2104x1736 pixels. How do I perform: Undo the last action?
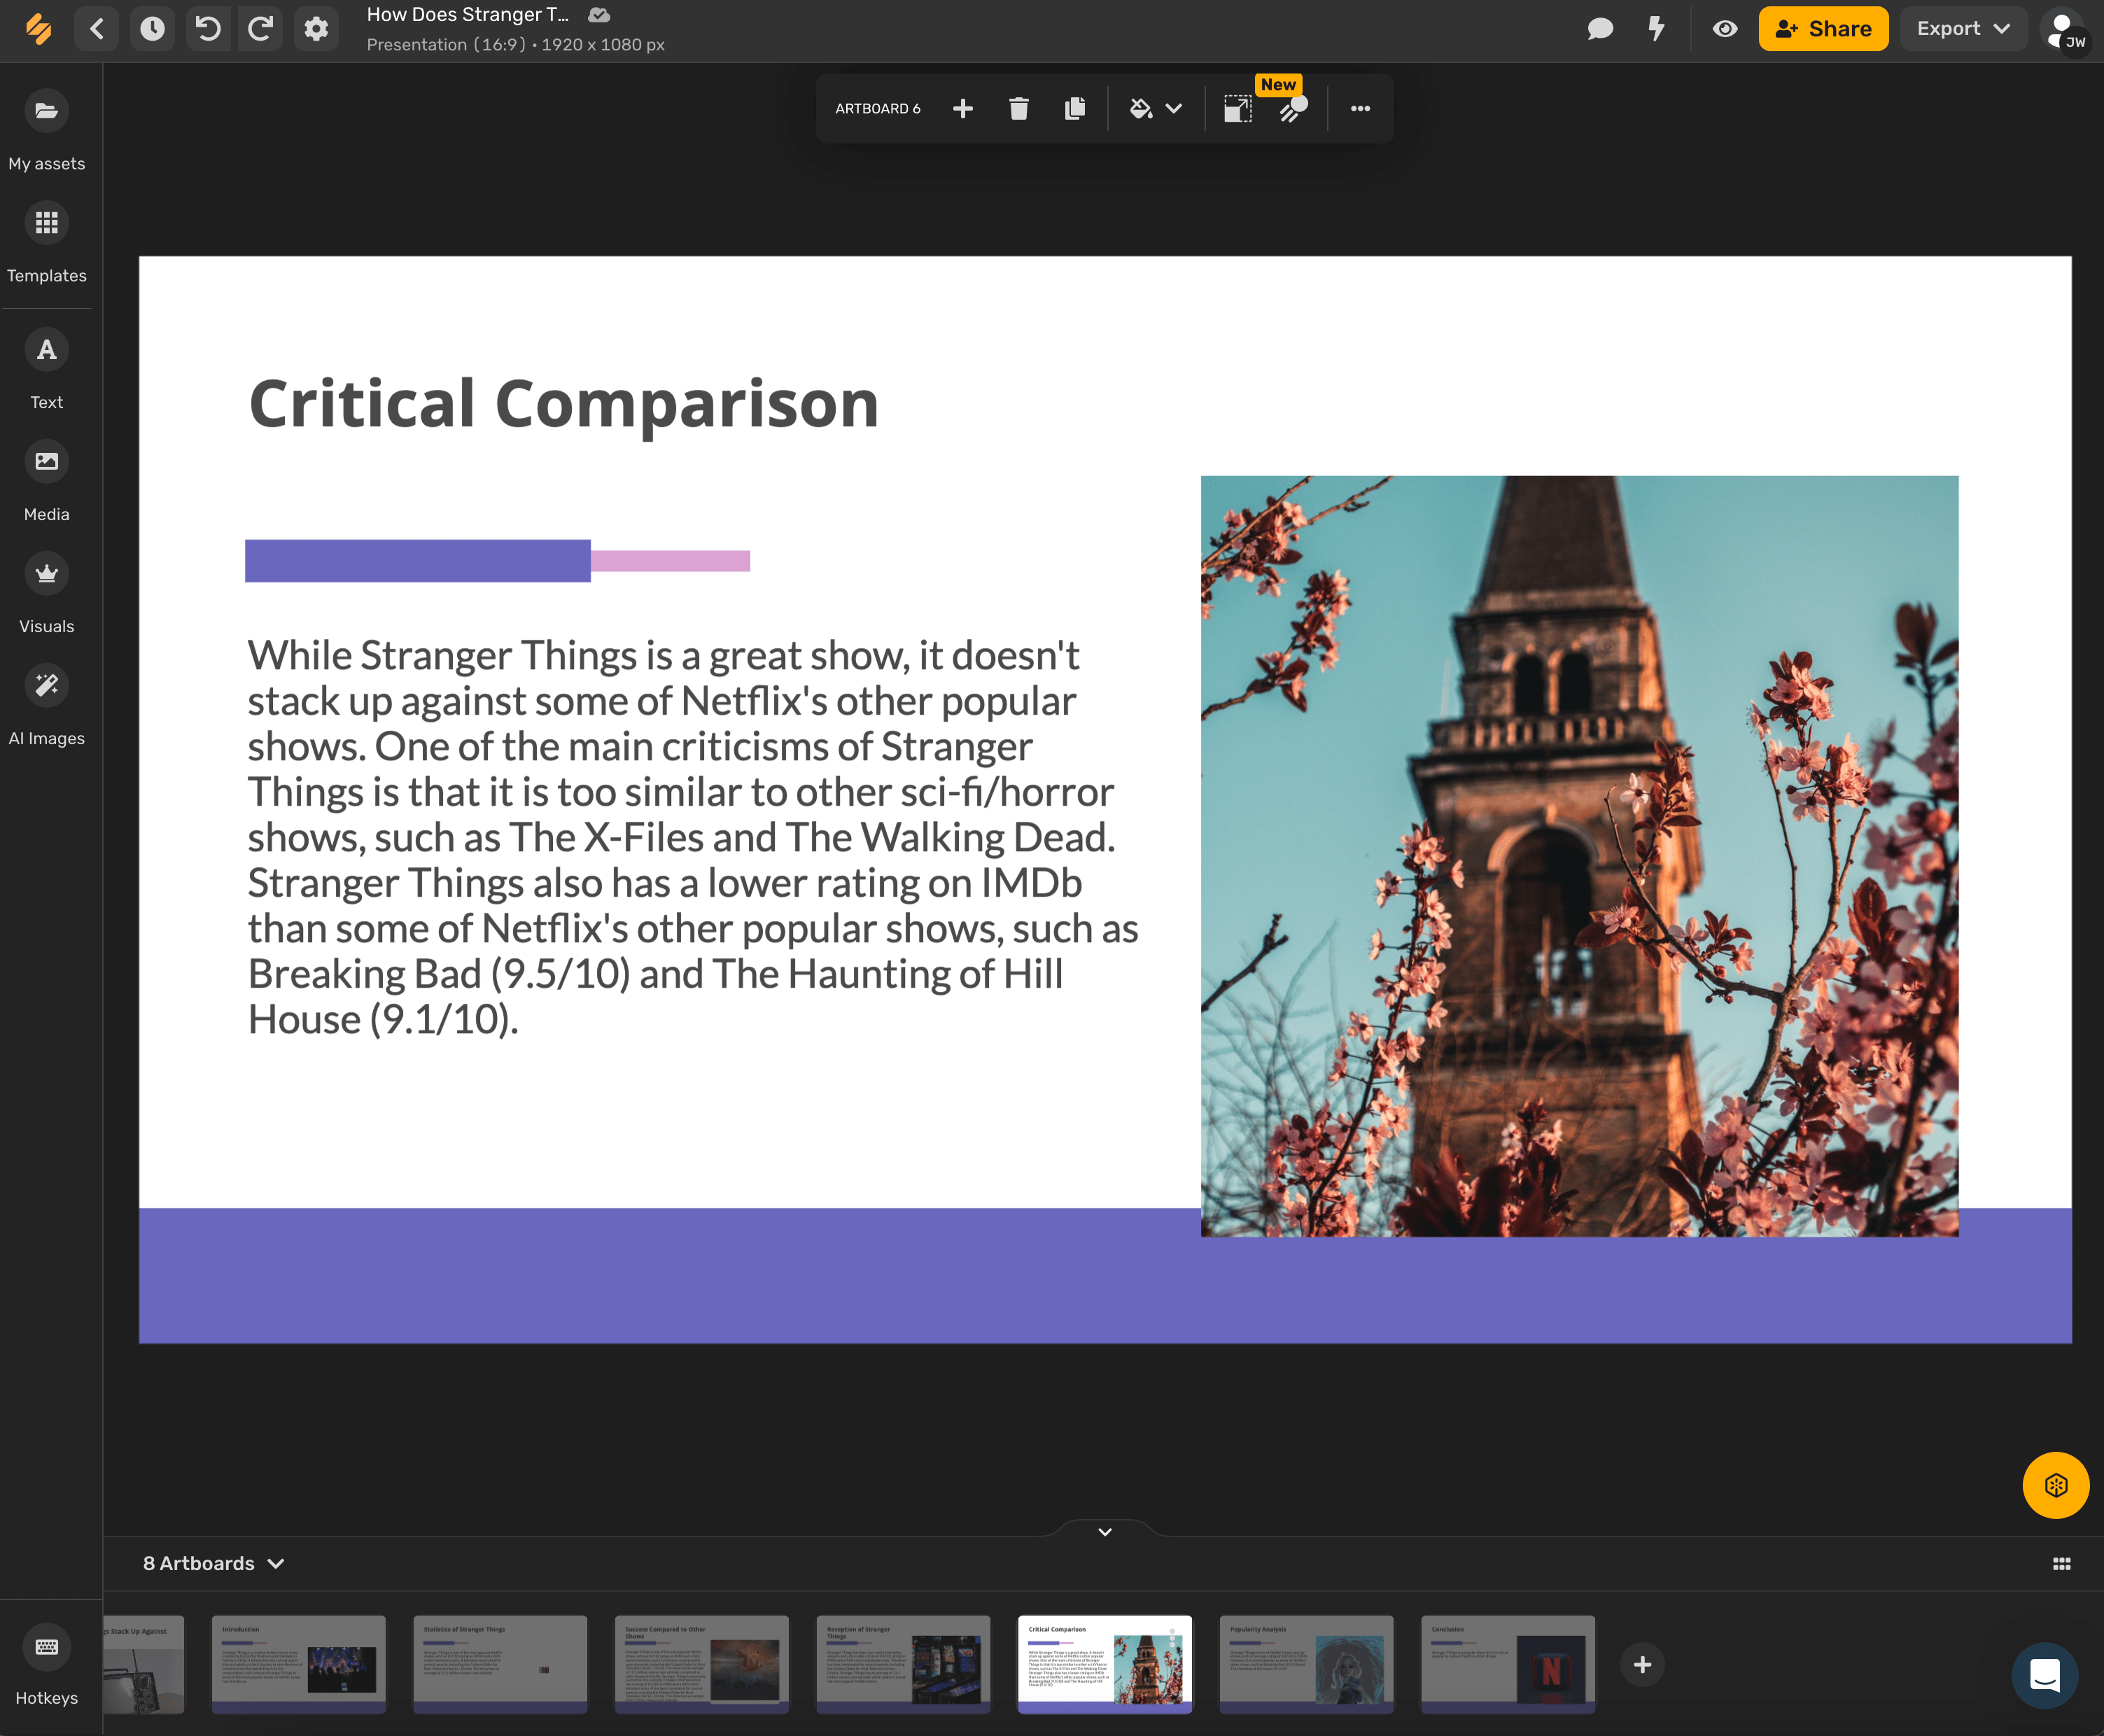[207, 29]
